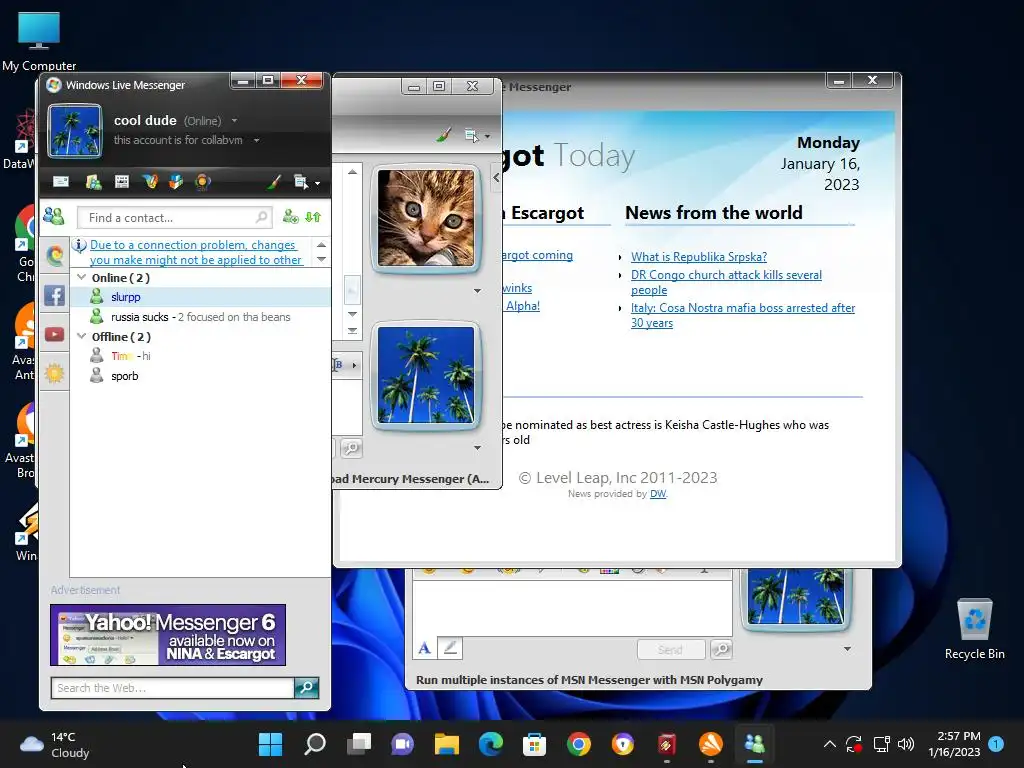Screen dimensions: 1024x768
Task: Open the sun weather sidebar tab
Action: tap(55, 374)
